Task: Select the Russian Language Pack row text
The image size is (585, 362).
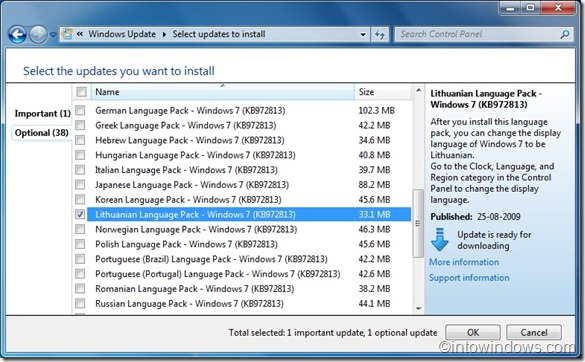Action: point(189,304)
